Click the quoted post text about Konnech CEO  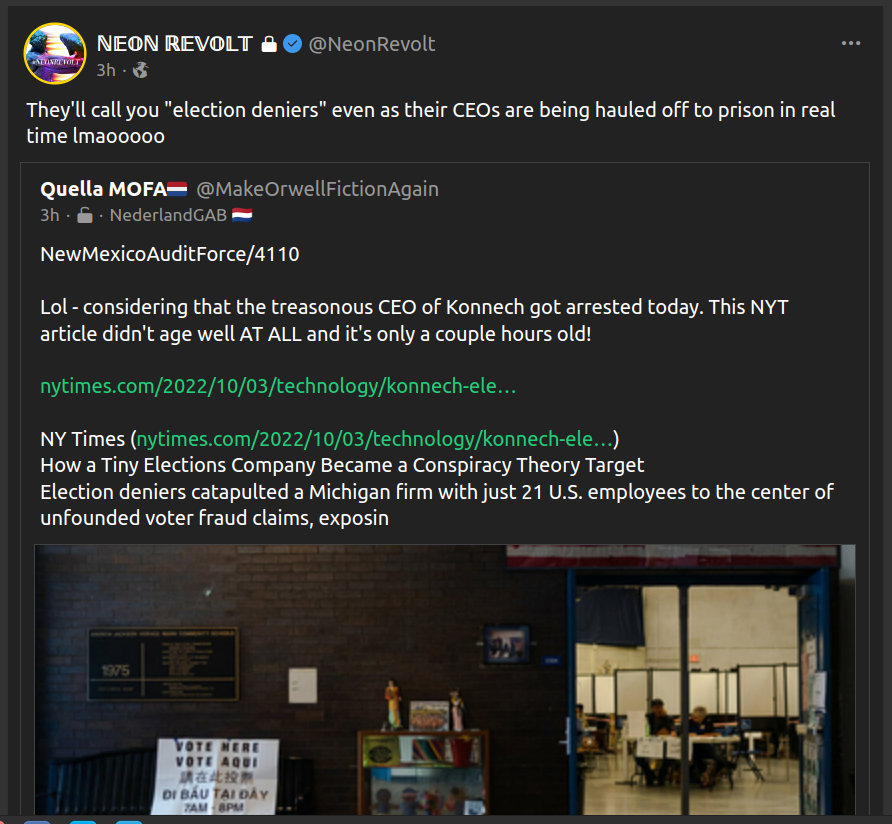click(414, 320)
